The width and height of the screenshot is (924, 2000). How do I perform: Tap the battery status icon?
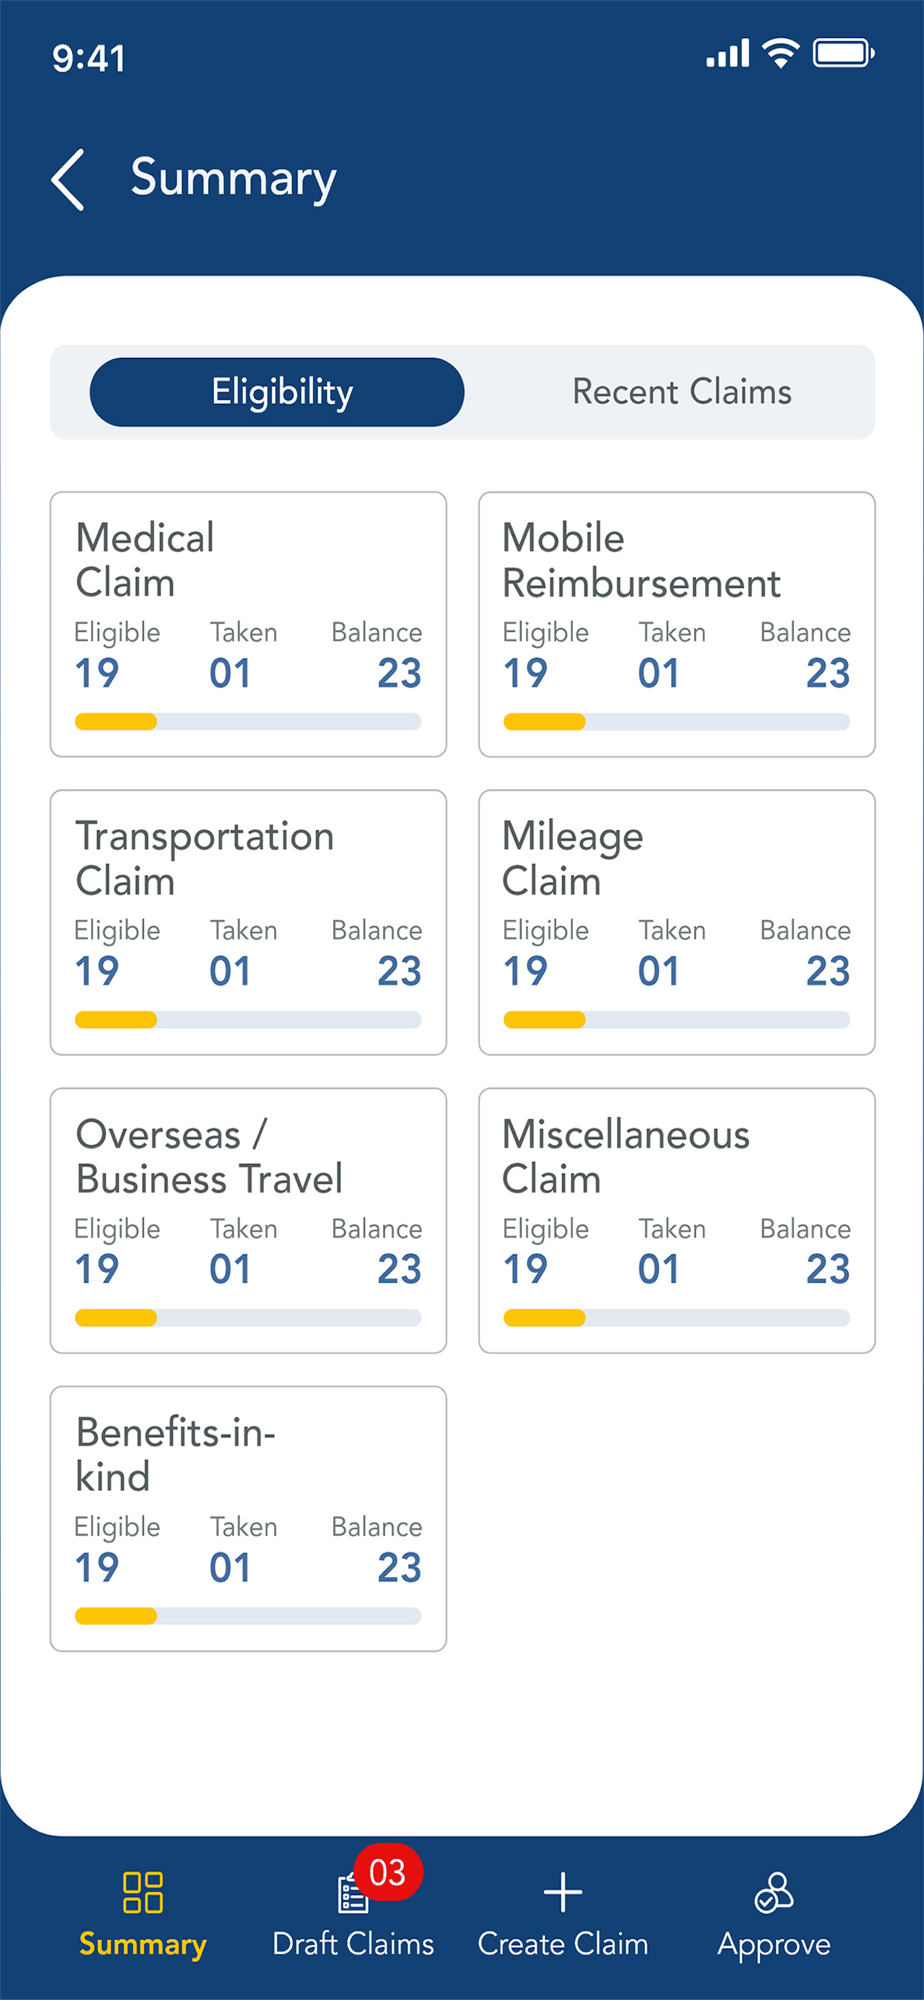843,53
